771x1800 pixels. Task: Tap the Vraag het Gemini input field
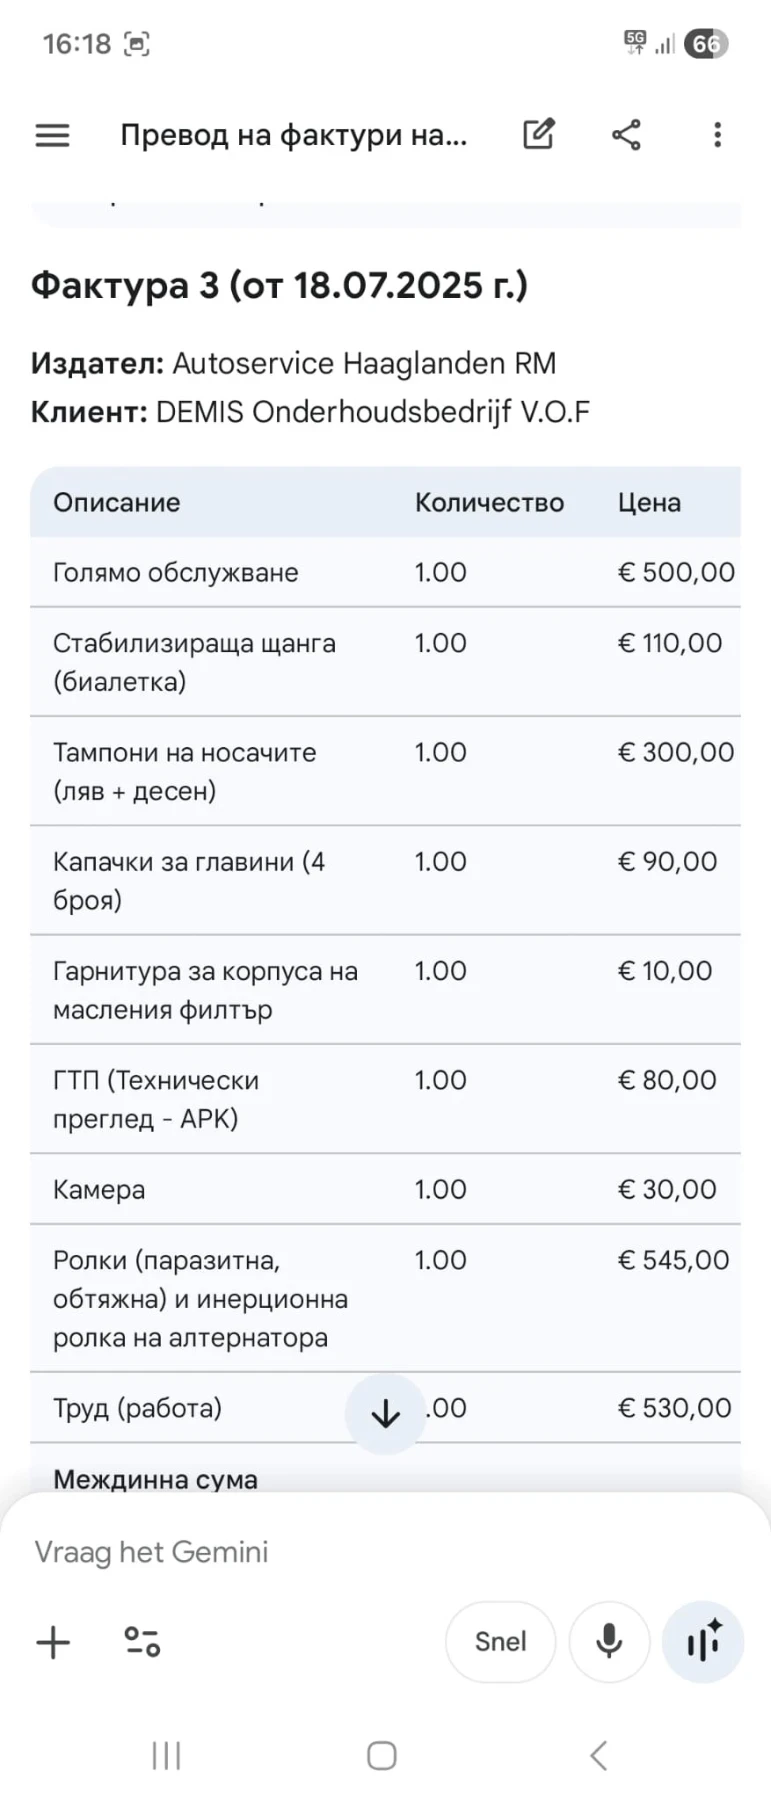click(x=300, y=1552)
